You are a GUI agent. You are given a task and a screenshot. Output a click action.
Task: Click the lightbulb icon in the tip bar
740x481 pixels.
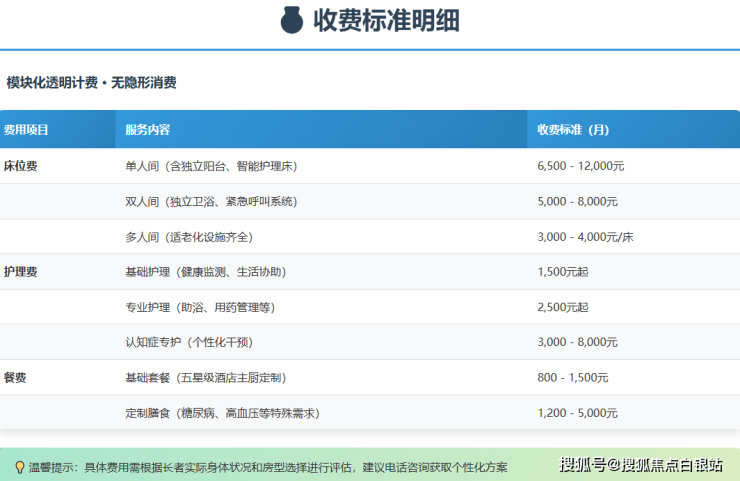click(19, 467)
